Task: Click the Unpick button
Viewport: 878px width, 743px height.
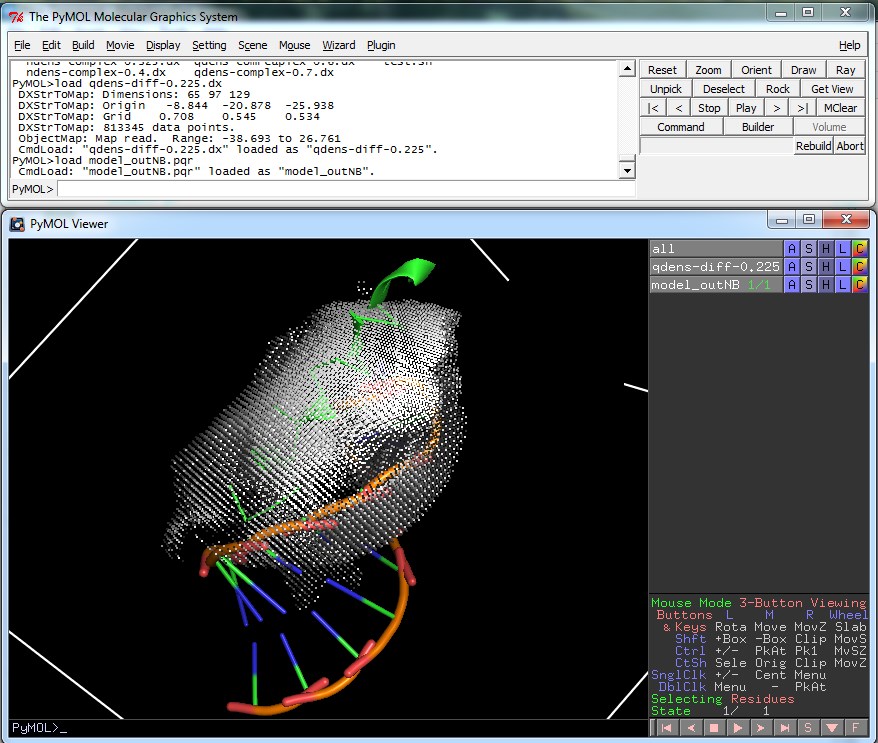Action: (666, 89)
